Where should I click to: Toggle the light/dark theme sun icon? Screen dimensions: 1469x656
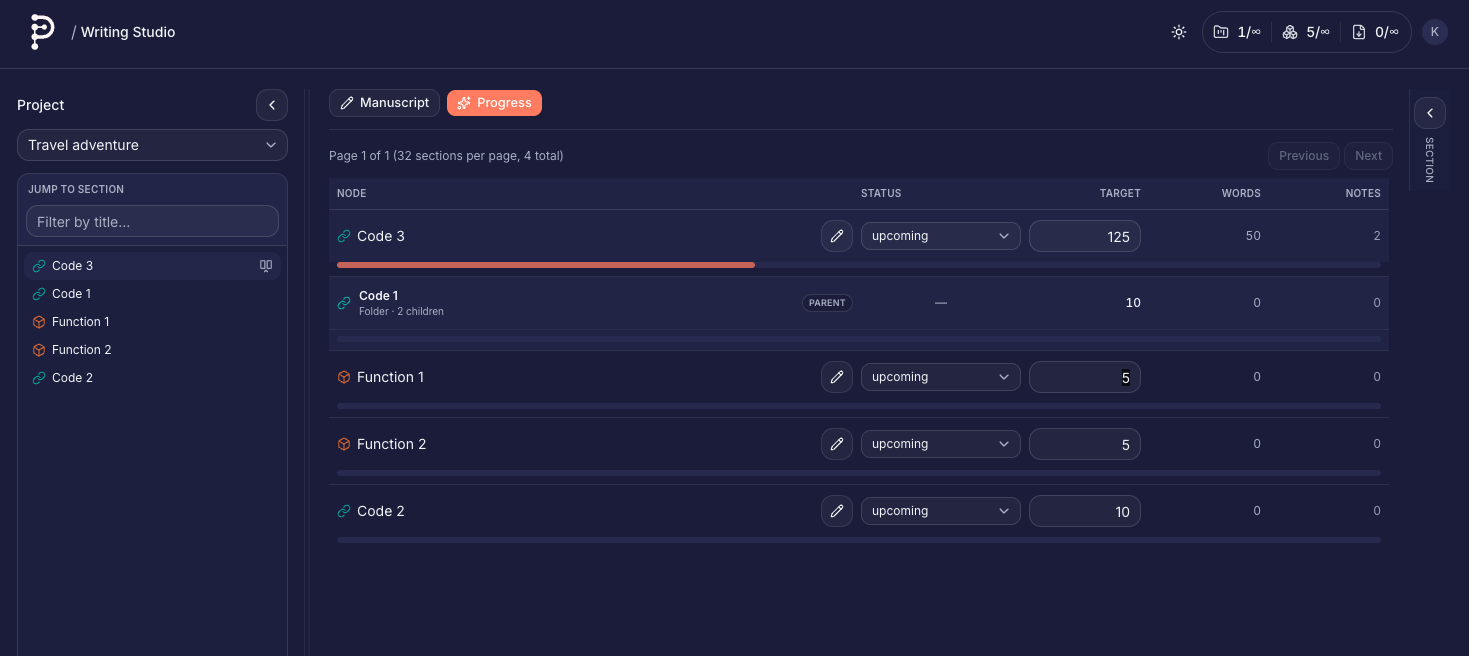pyautogui.click(x=1179, y=32)
